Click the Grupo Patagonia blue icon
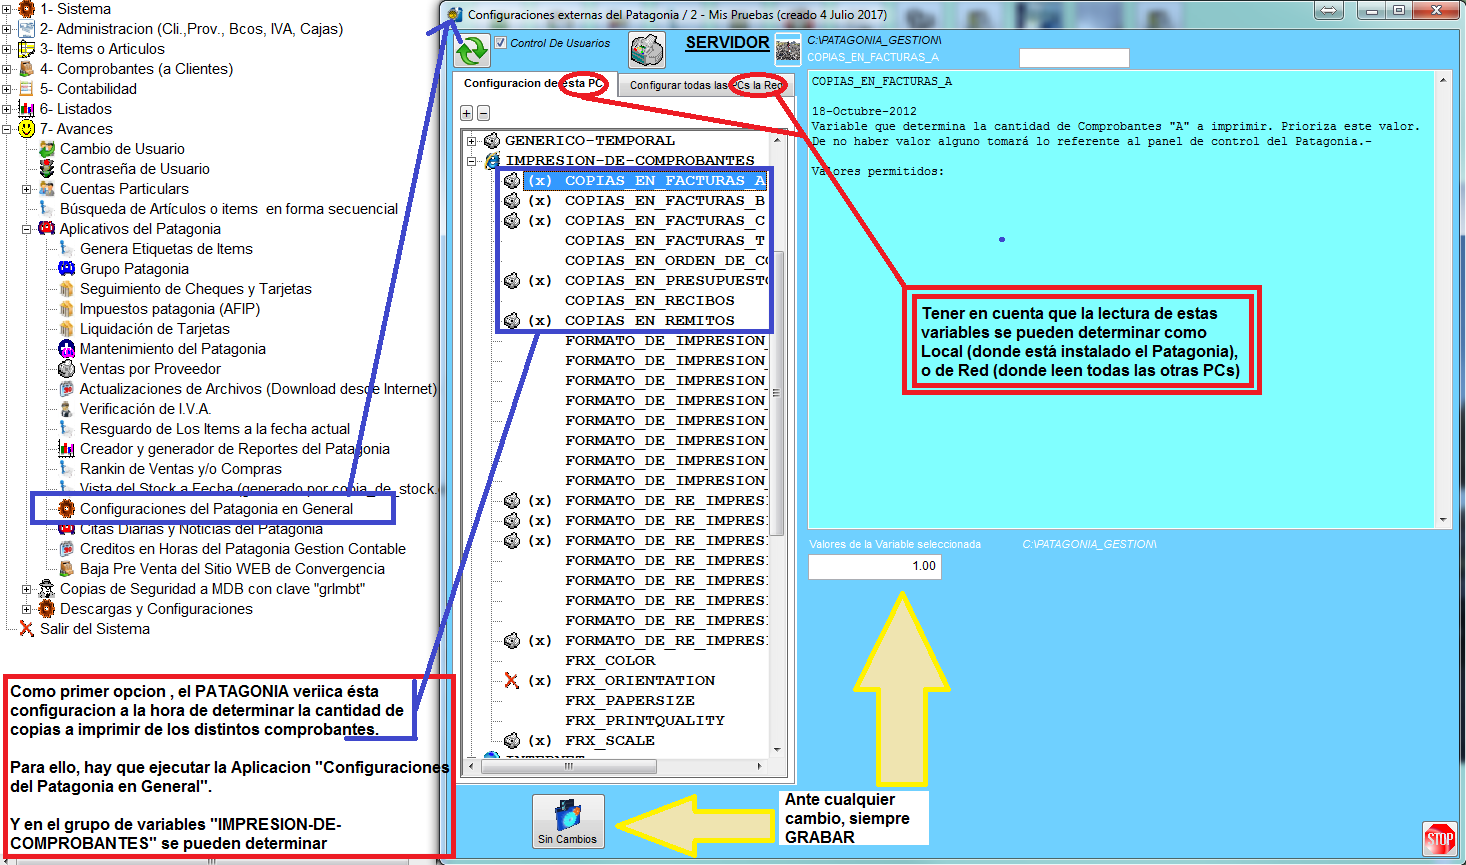The image size is (1466, 865). [x=67, y=269]
